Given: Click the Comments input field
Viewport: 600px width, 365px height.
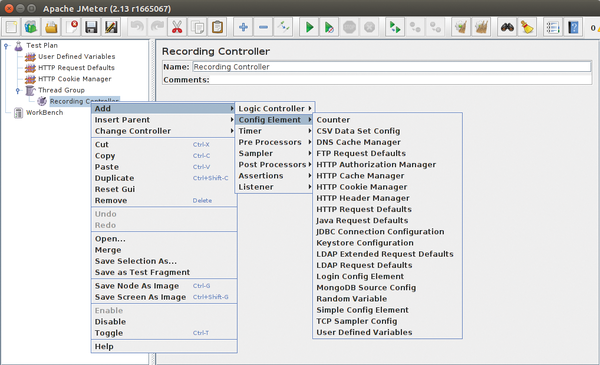Looking at the screenshot, I should pos(401,80).
